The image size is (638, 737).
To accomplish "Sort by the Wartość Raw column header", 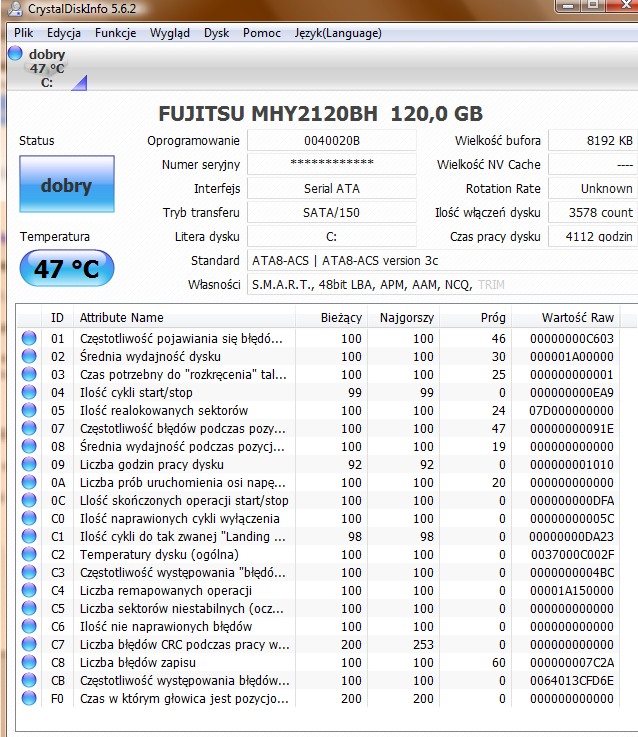I will click(566, 318).
